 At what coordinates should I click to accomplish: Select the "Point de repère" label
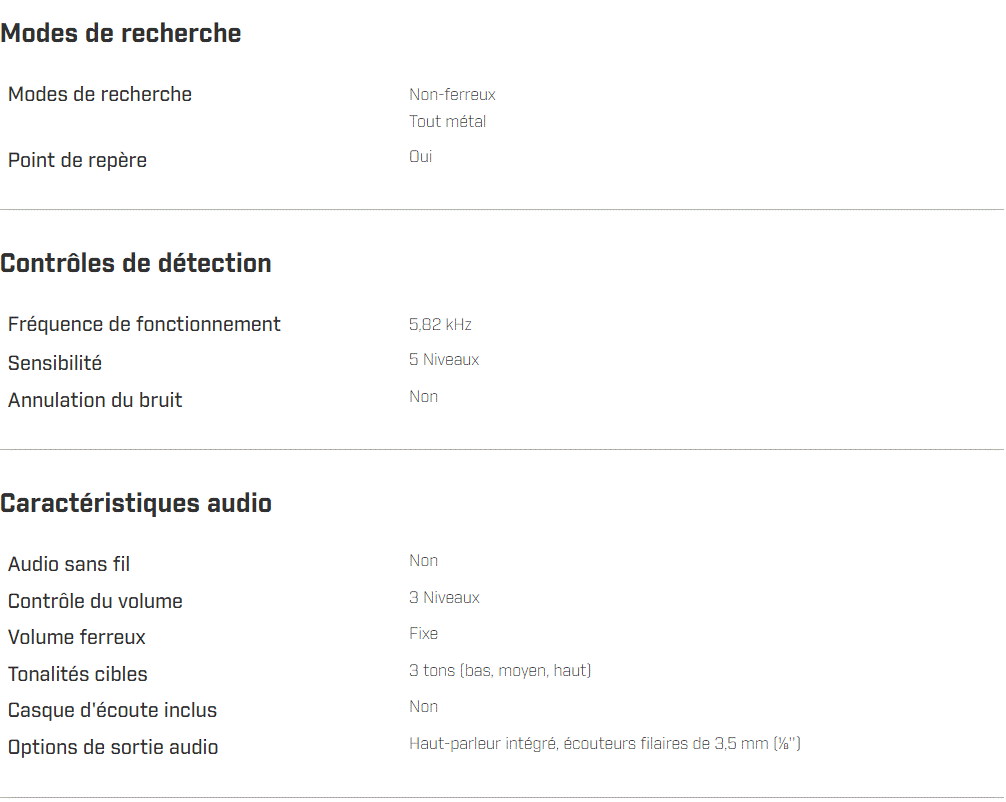pyautogui.click(x=77, y=160)
